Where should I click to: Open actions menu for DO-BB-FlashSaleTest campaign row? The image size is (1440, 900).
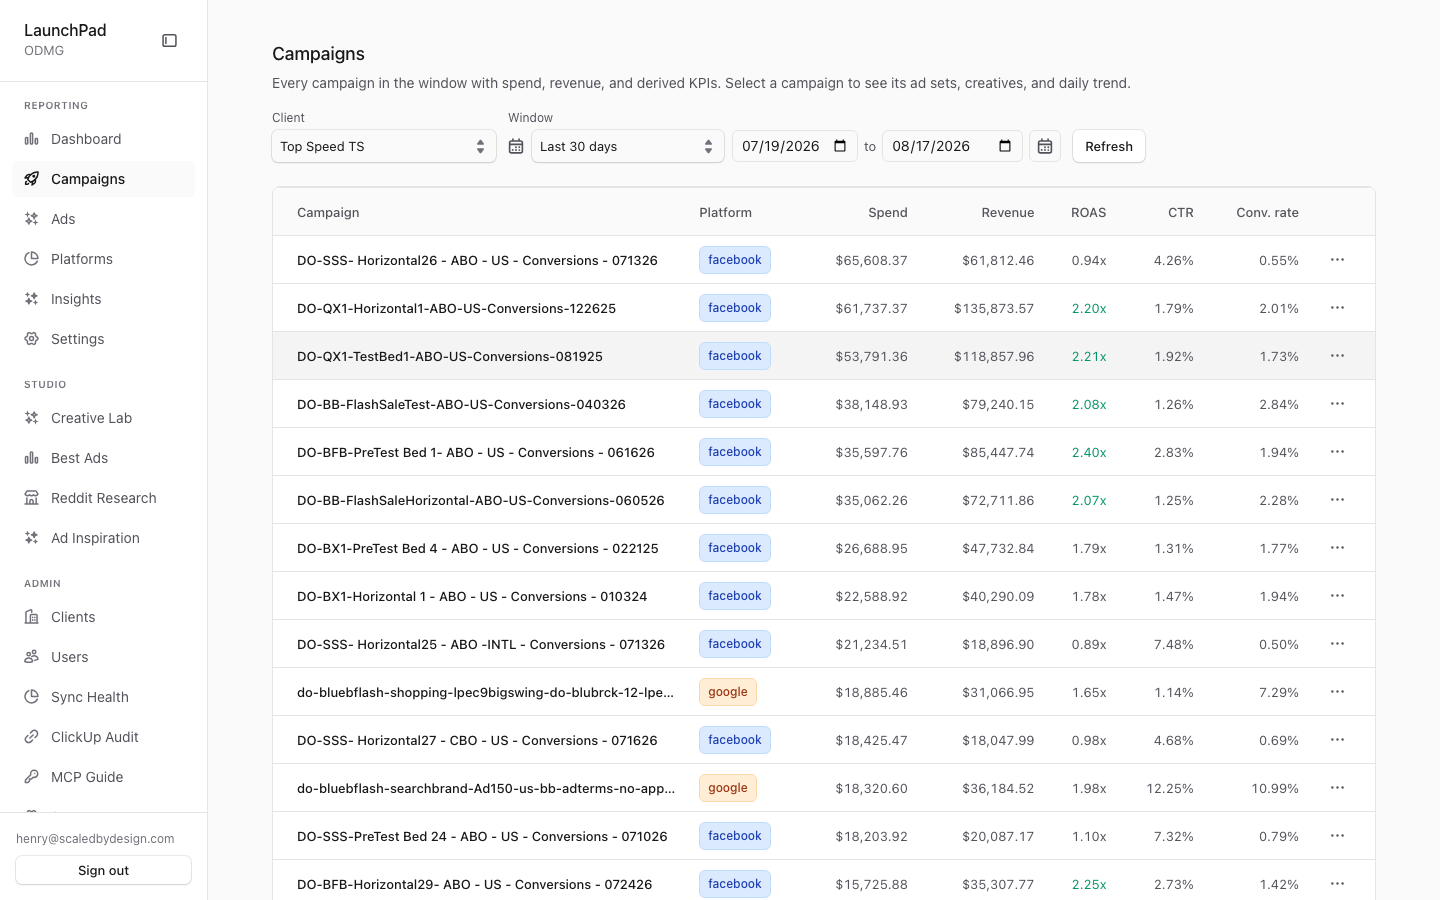(x=1337, y=404)
